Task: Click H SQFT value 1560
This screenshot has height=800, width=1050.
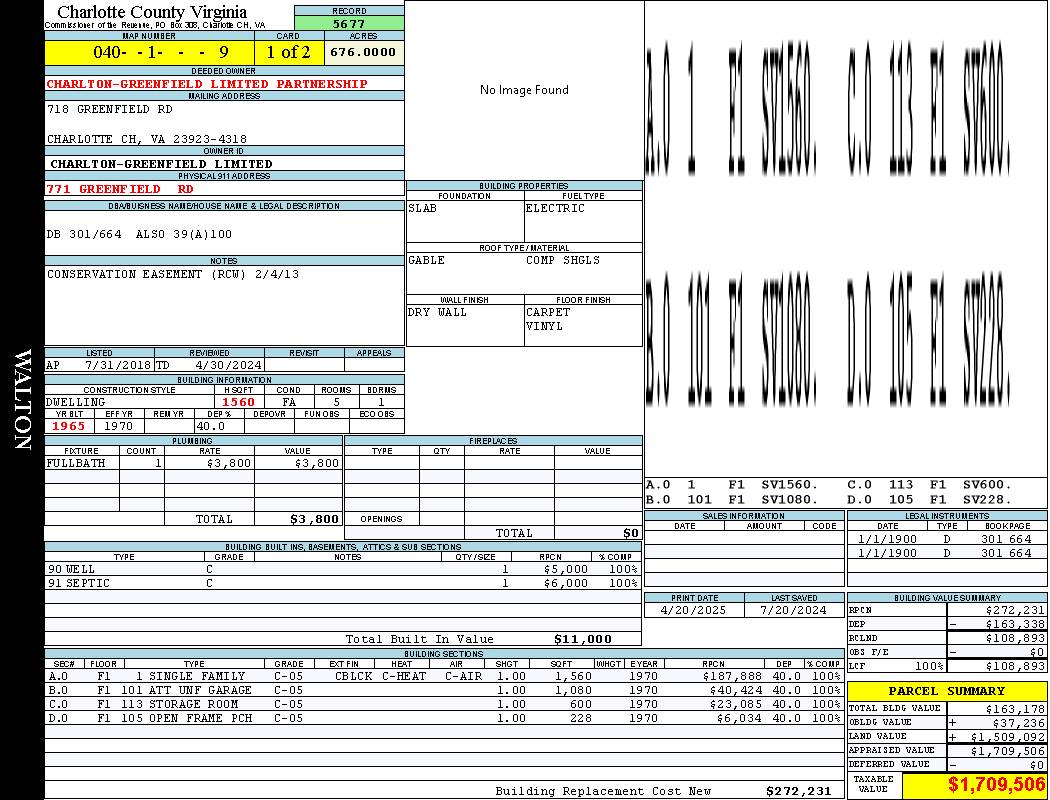Action: tap(238, 402)
